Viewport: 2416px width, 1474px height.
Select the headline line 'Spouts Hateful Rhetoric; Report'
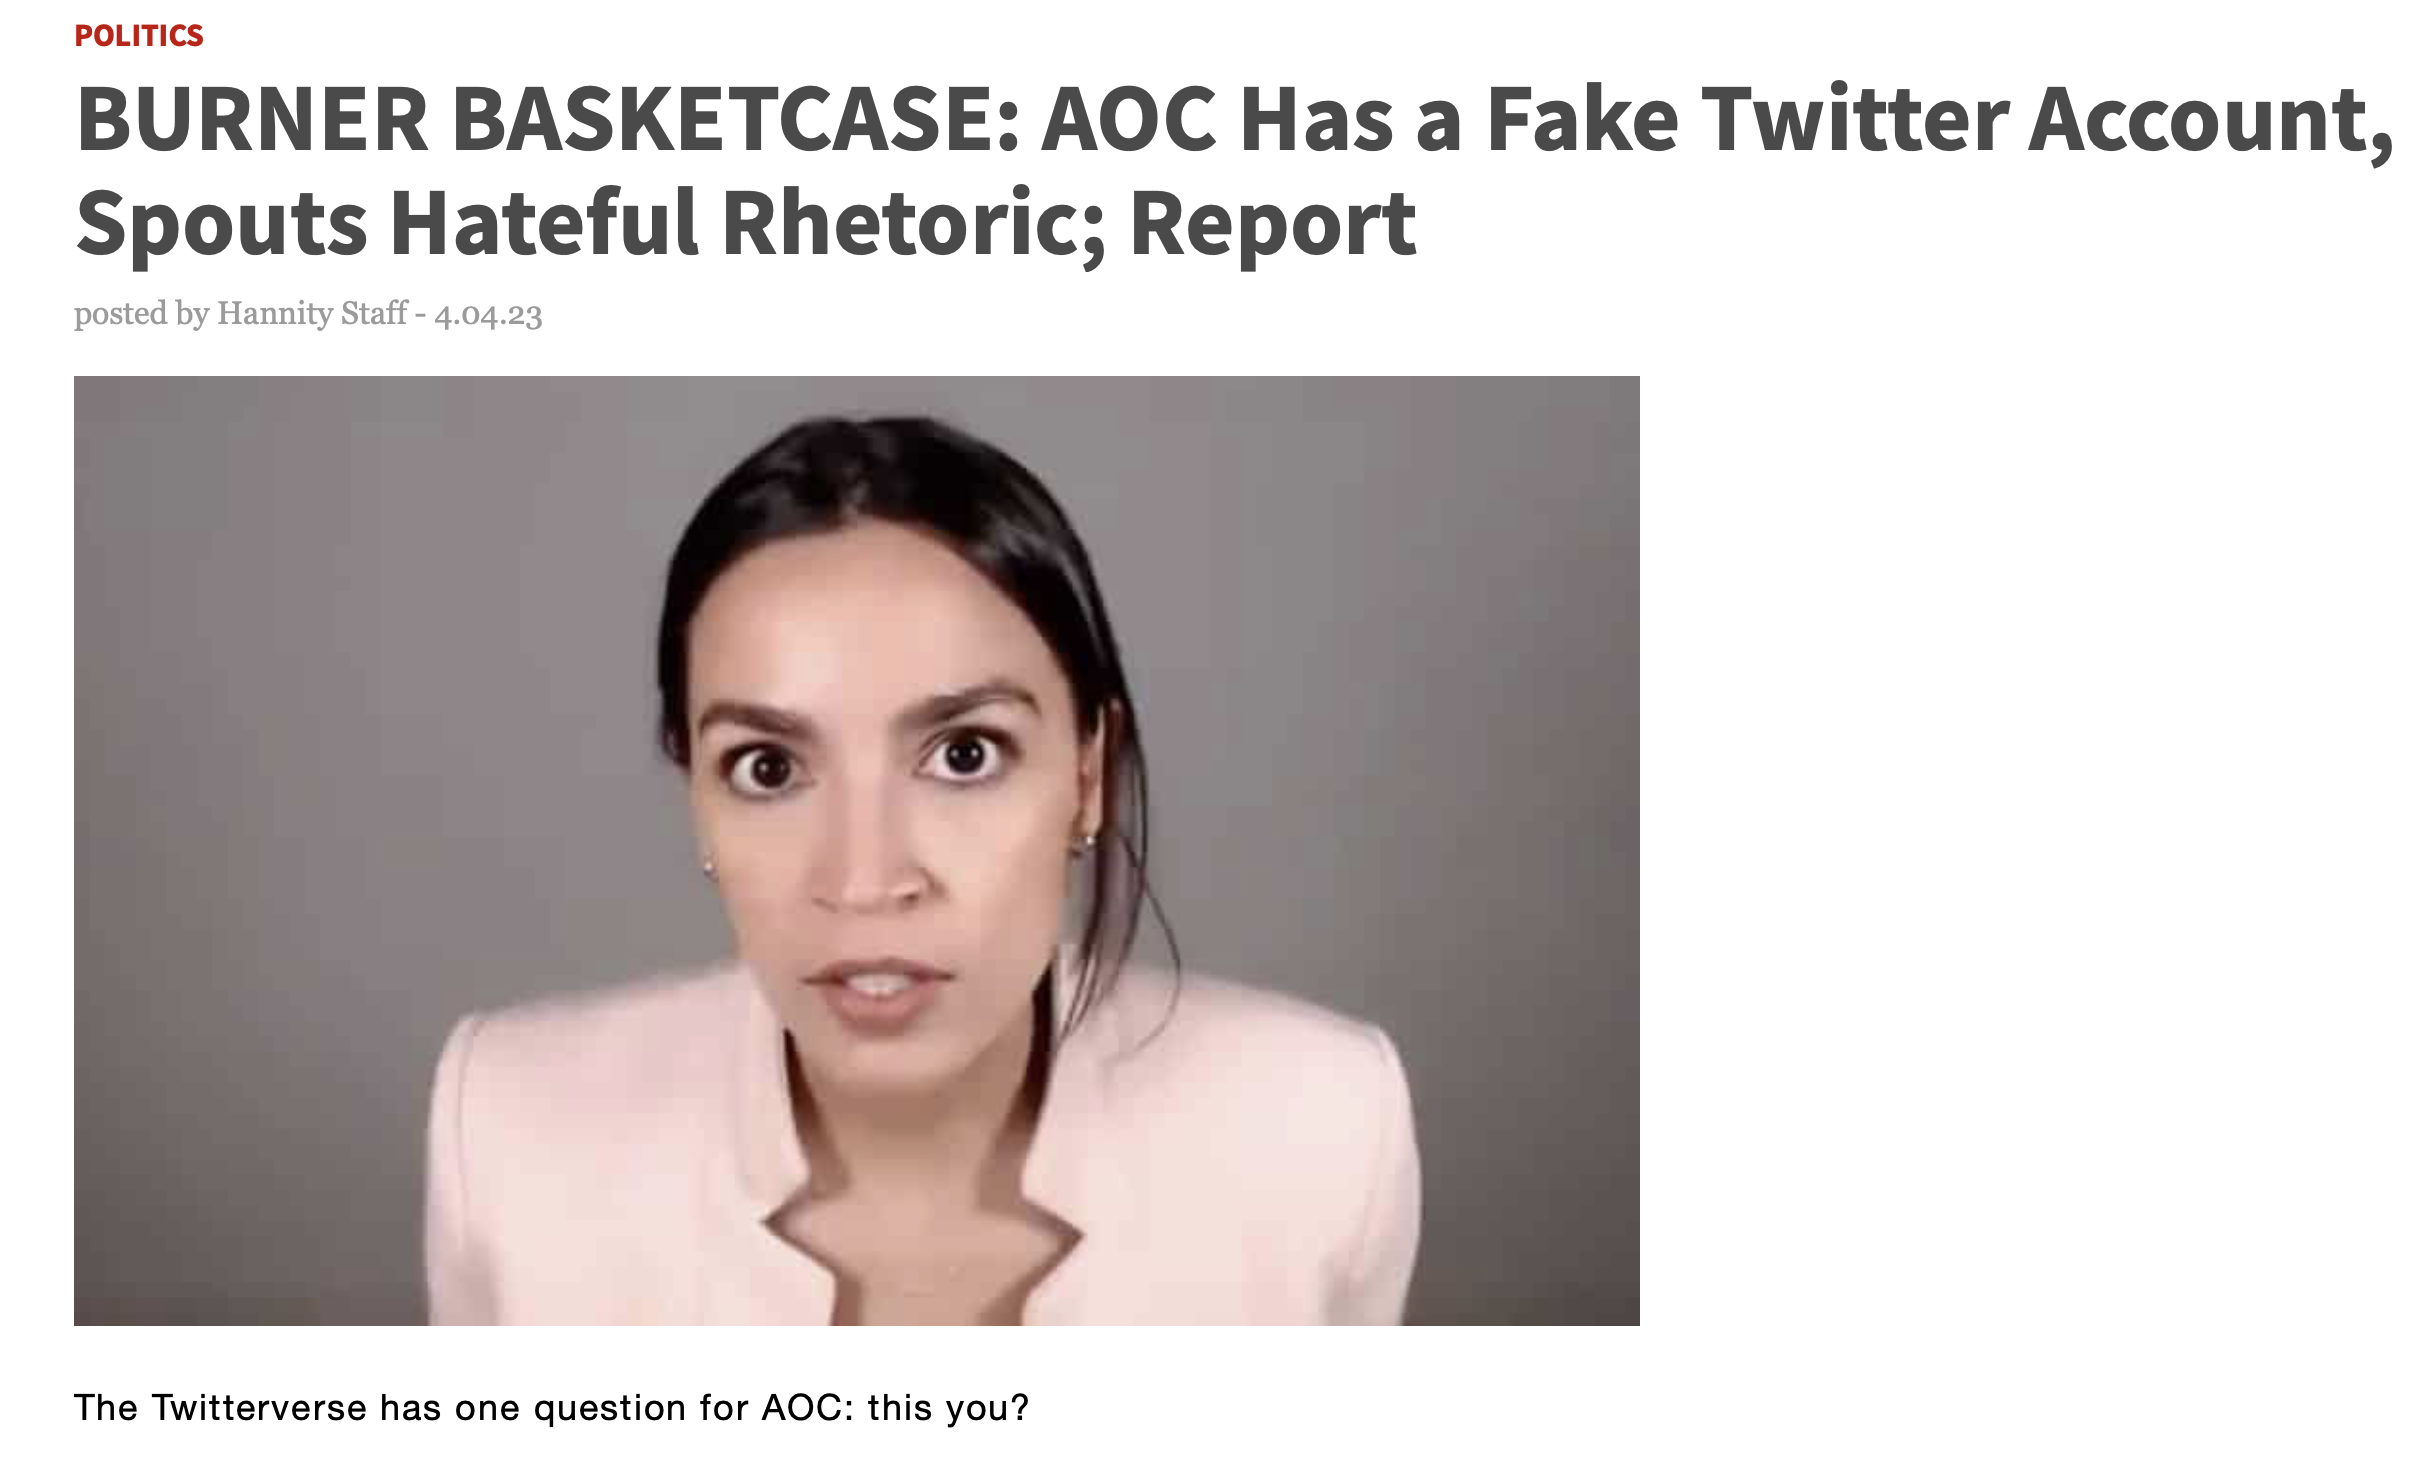(x=746, y=226)
